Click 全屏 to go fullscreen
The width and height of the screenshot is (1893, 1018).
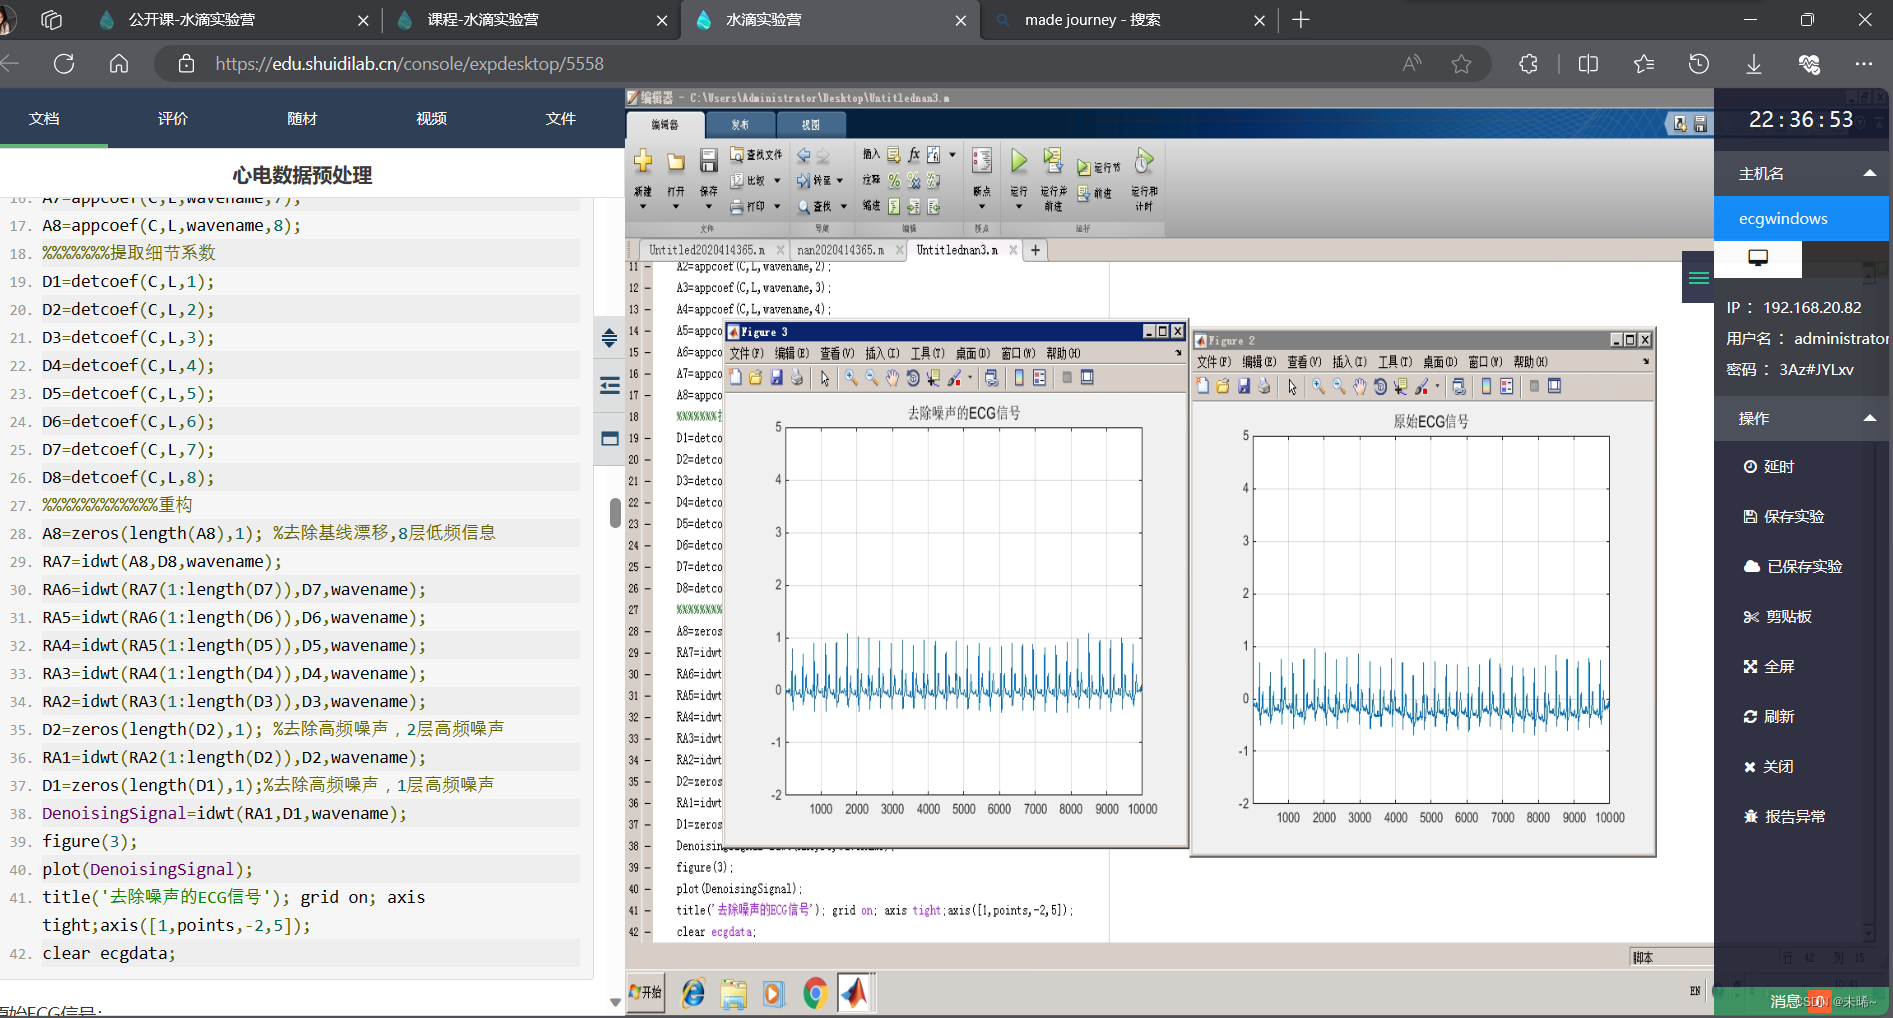[x=1768, y=666]
